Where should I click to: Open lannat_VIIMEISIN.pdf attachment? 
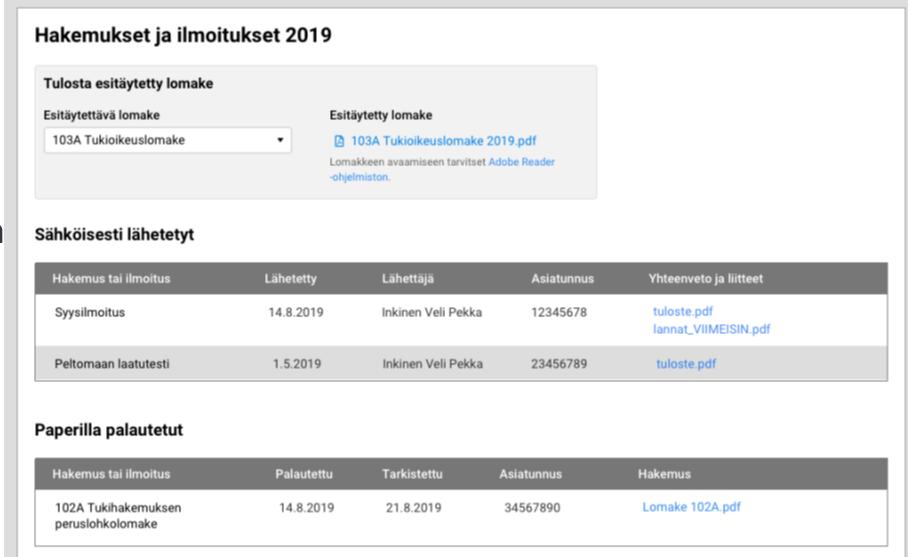[711, 329]
